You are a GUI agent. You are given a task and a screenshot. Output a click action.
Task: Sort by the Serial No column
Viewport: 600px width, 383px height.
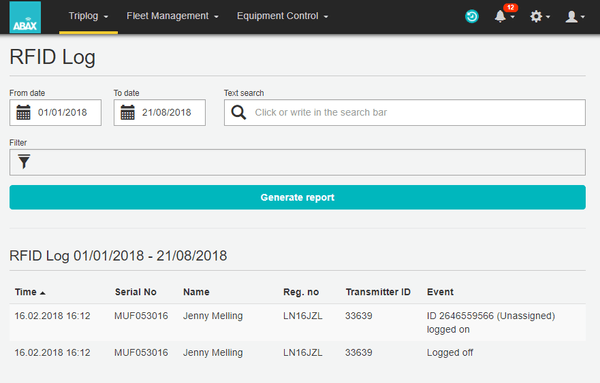coord(135,292)
